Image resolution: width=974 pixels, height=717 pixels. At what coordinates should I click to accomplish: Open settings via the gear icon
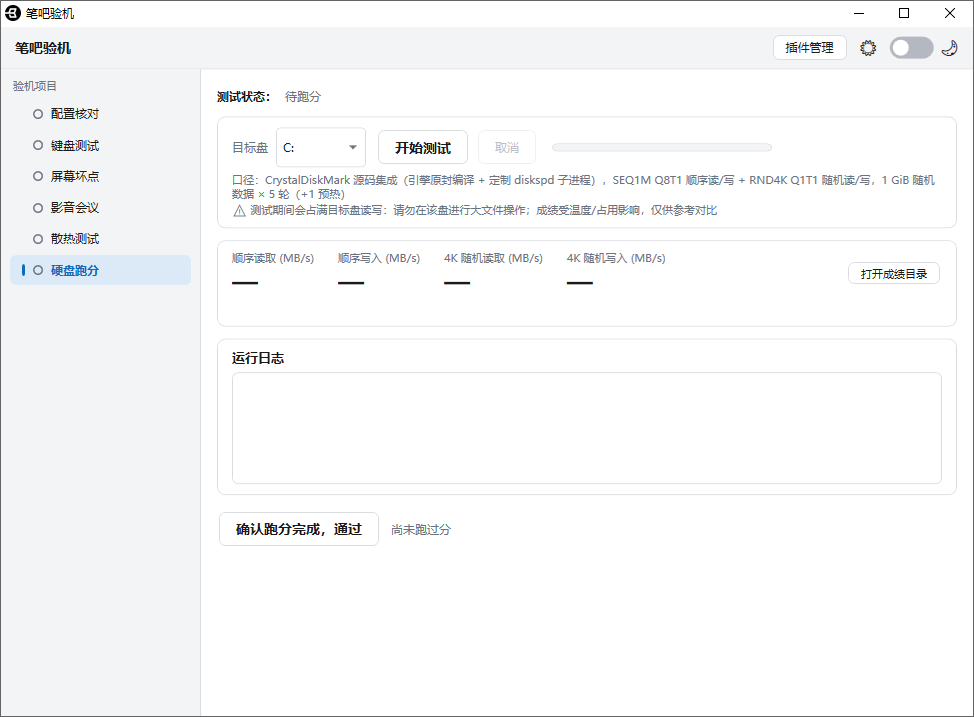point(868,48)
